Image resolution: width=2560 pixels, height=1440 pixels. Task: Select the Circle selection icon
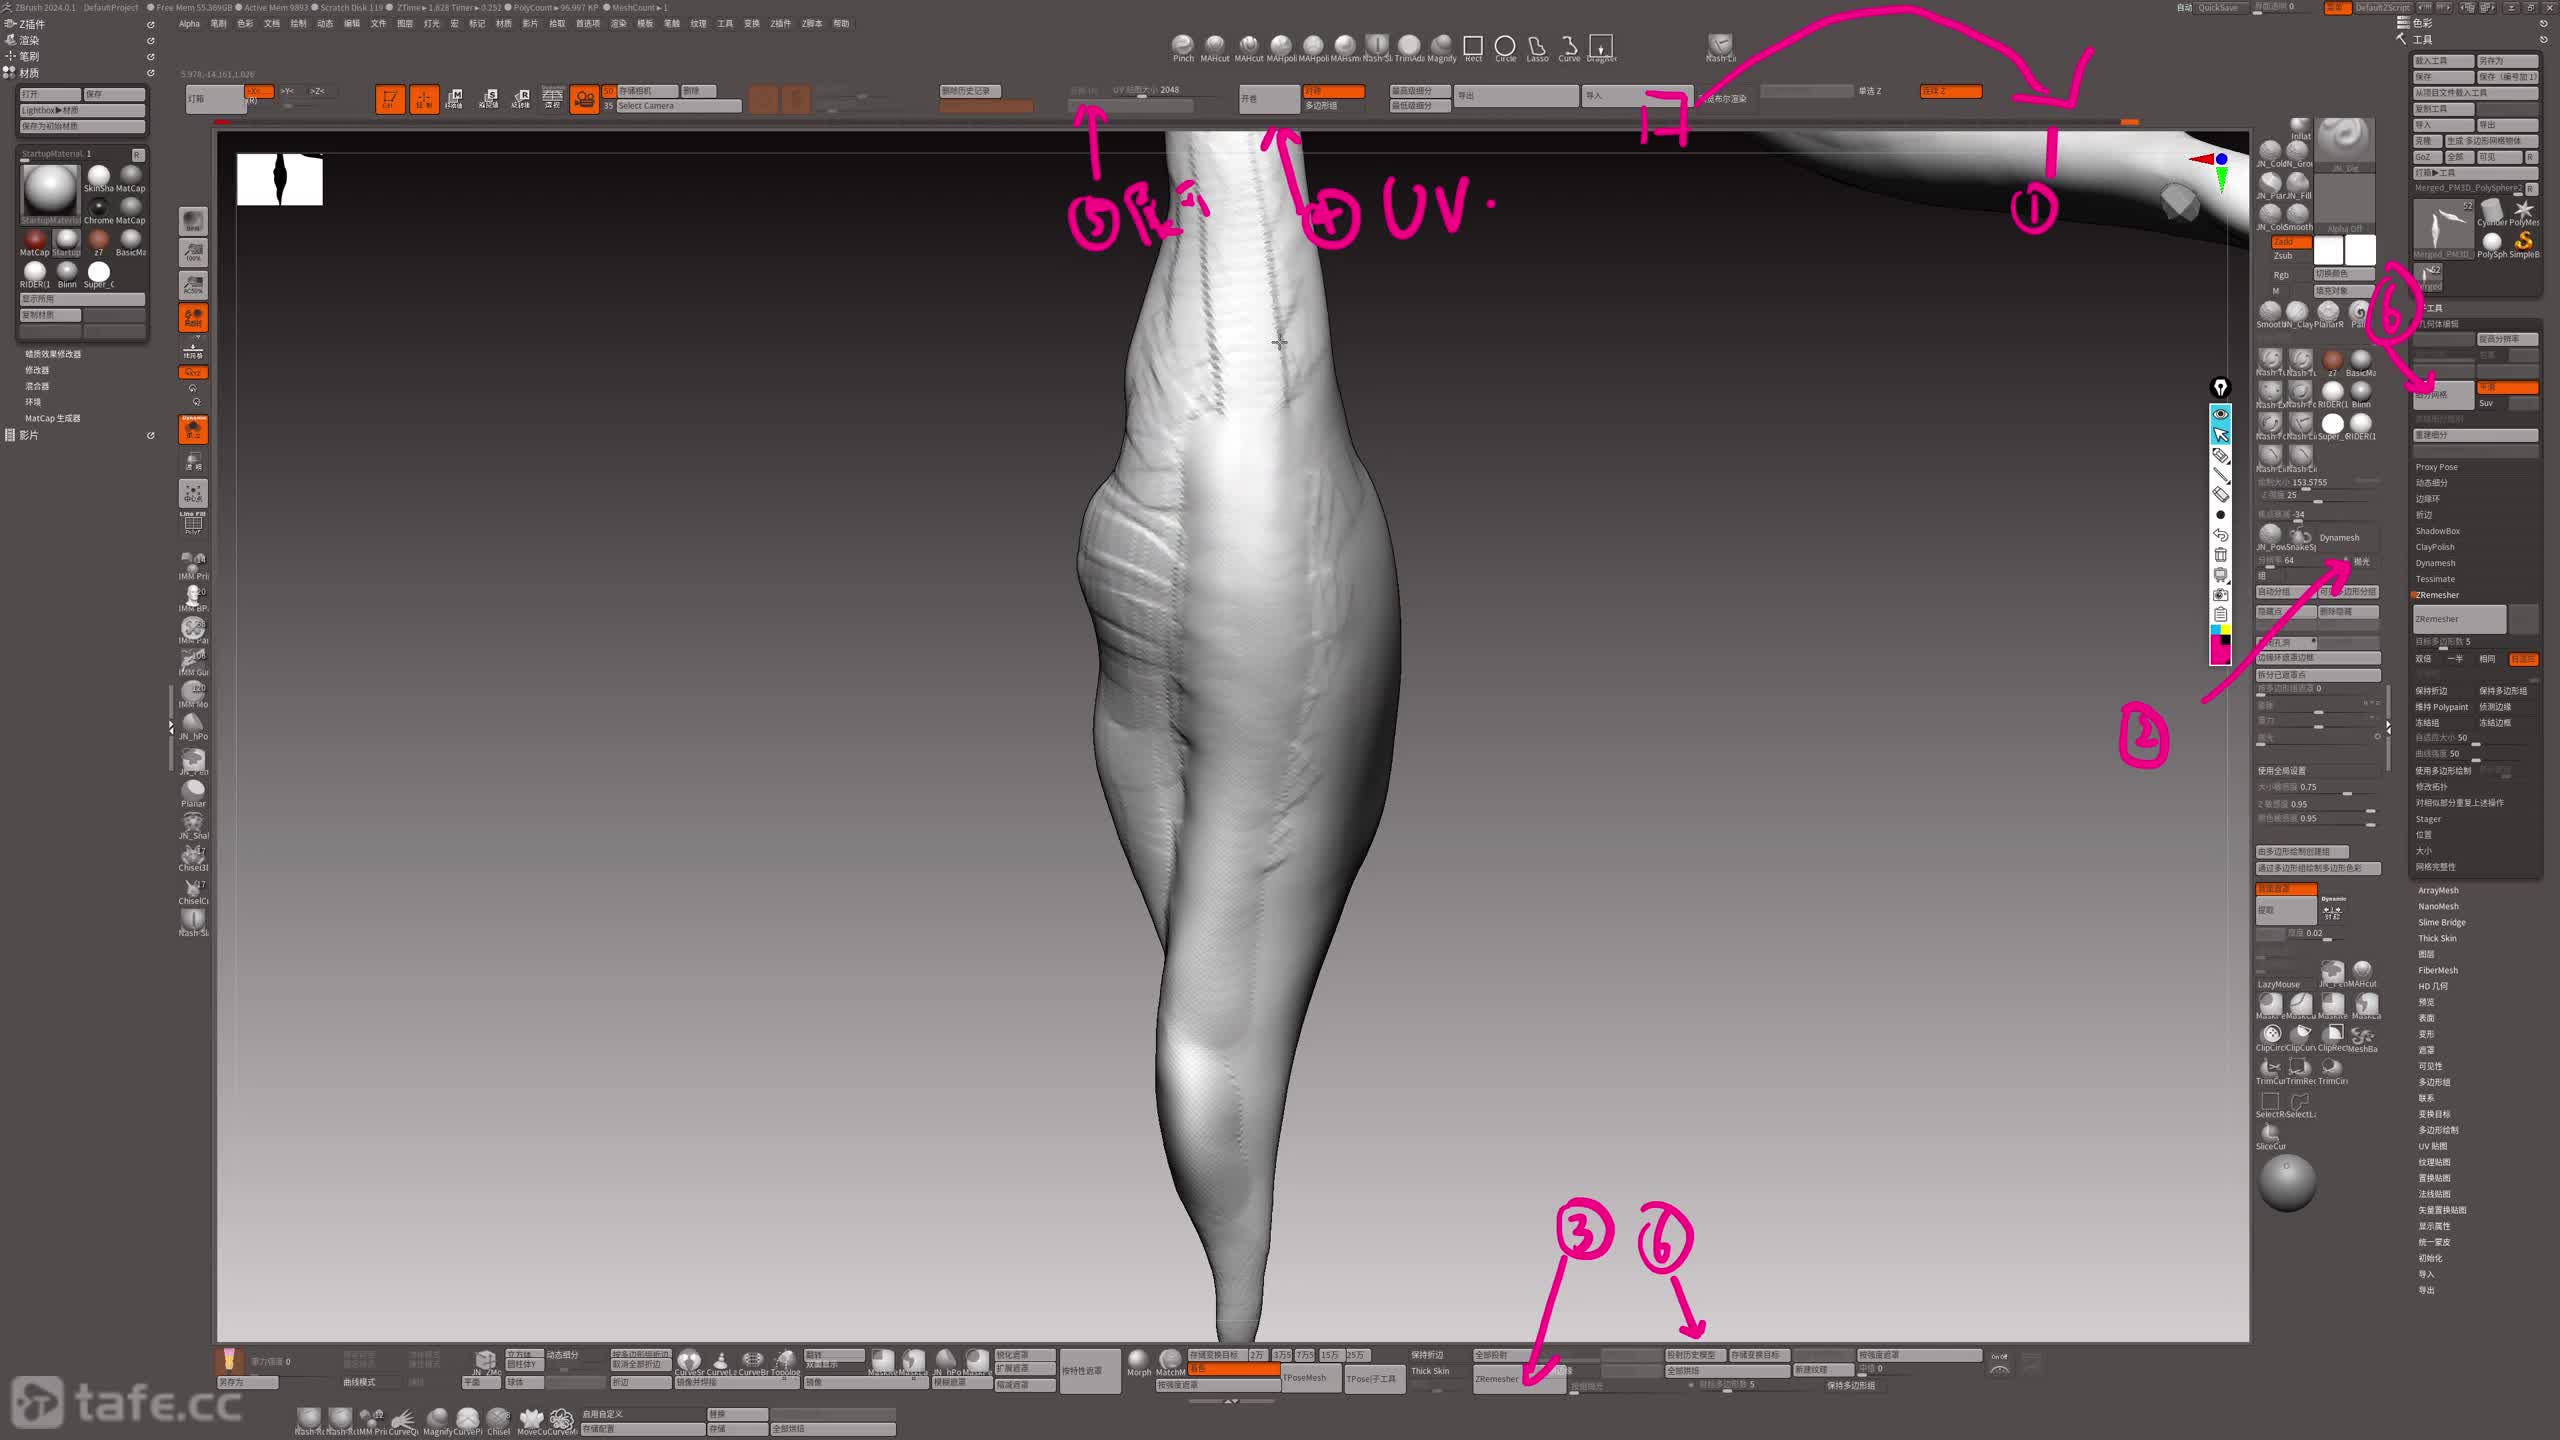coord(1505,46)
